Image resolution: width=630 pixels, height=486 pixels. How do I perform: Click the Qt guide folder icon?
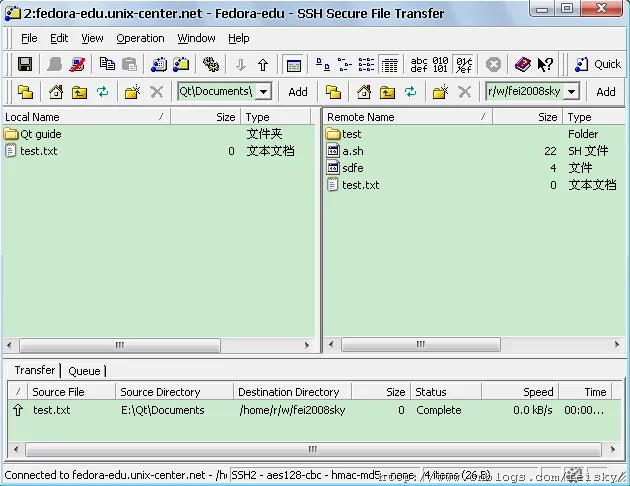pyautogui.click(x=11, y=133)
